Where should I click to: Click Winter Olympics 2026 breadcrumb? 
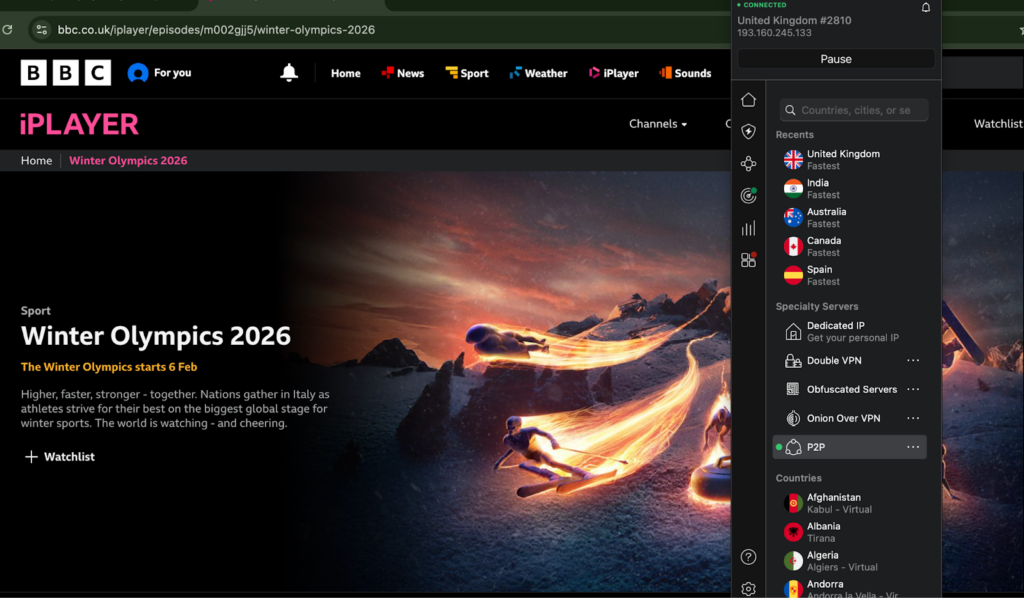[128, 161]
